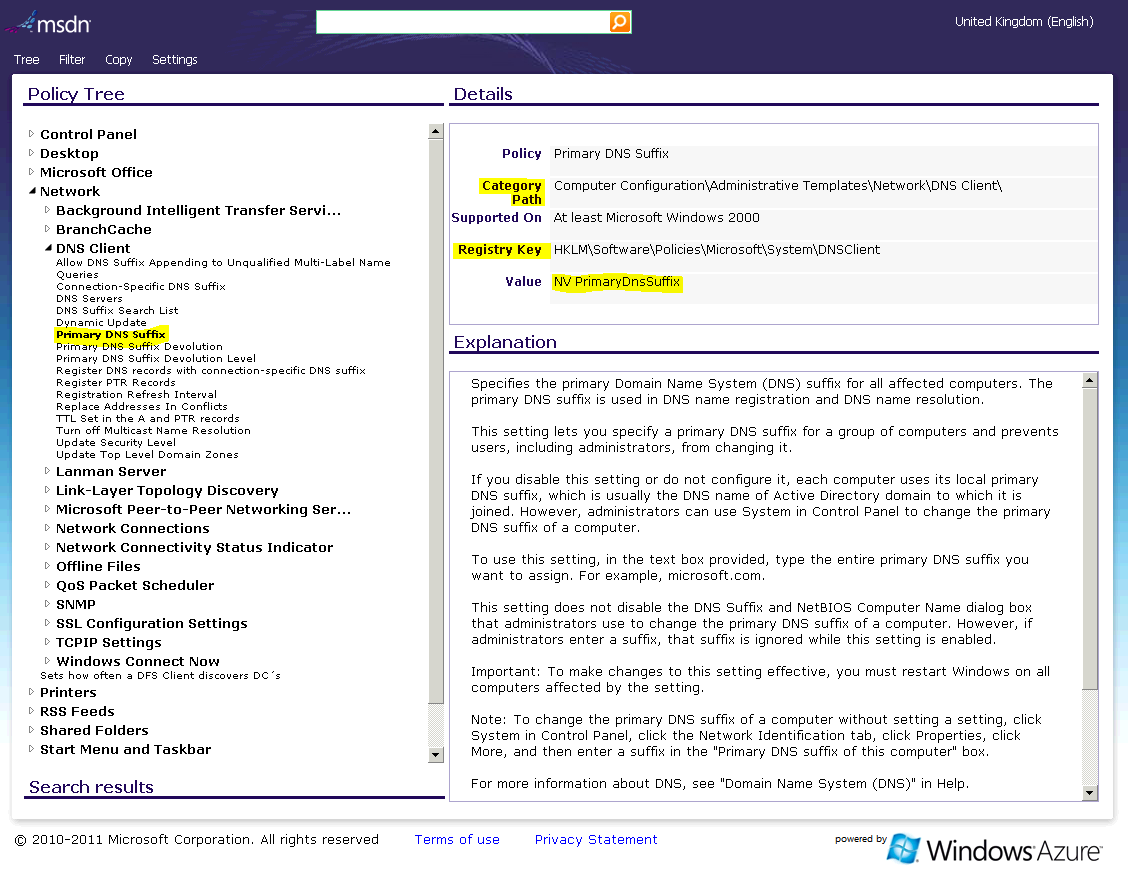Expand Background Intelligent Transfer Service arrow

point(47,209)
